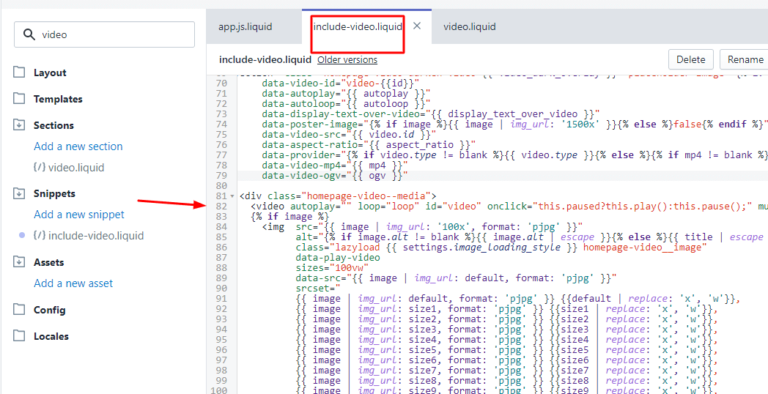
Task: Click the Assets folder icon
Action: [x=19, y=262]
